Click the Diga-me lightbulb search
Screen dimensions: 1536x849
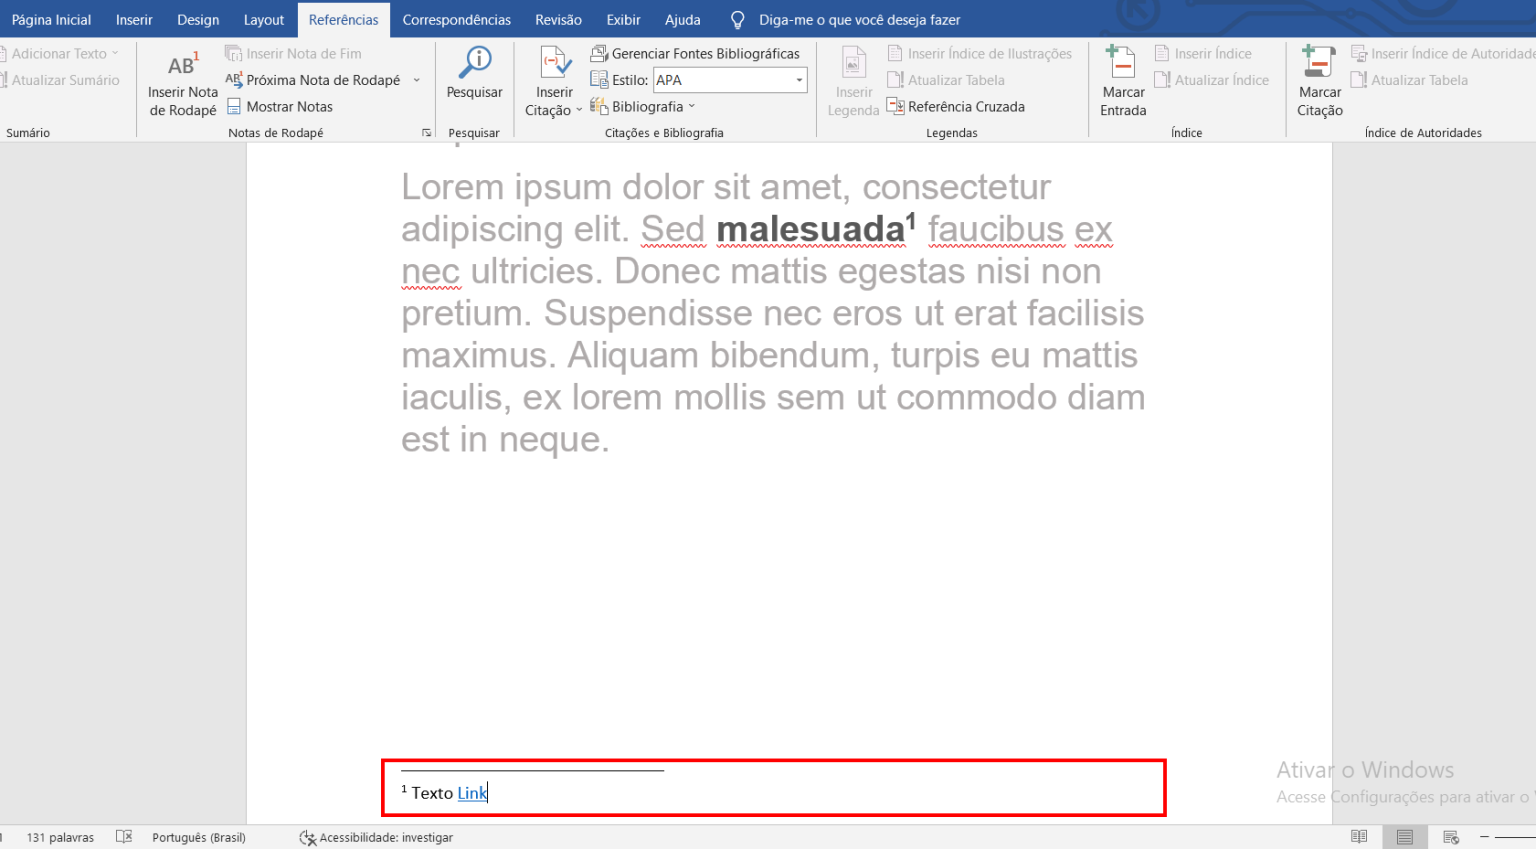(738, 20)
